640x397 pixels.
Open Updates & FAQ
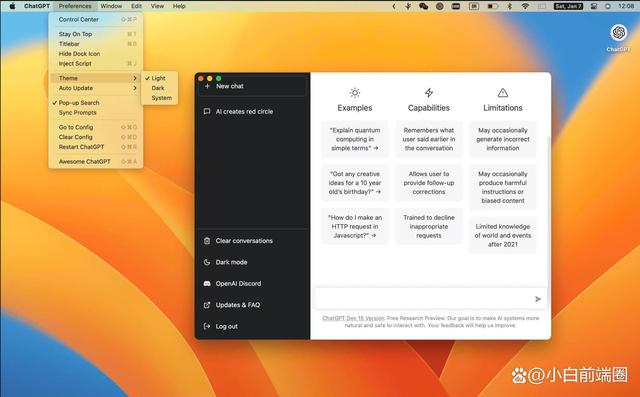tap(252, 305)
